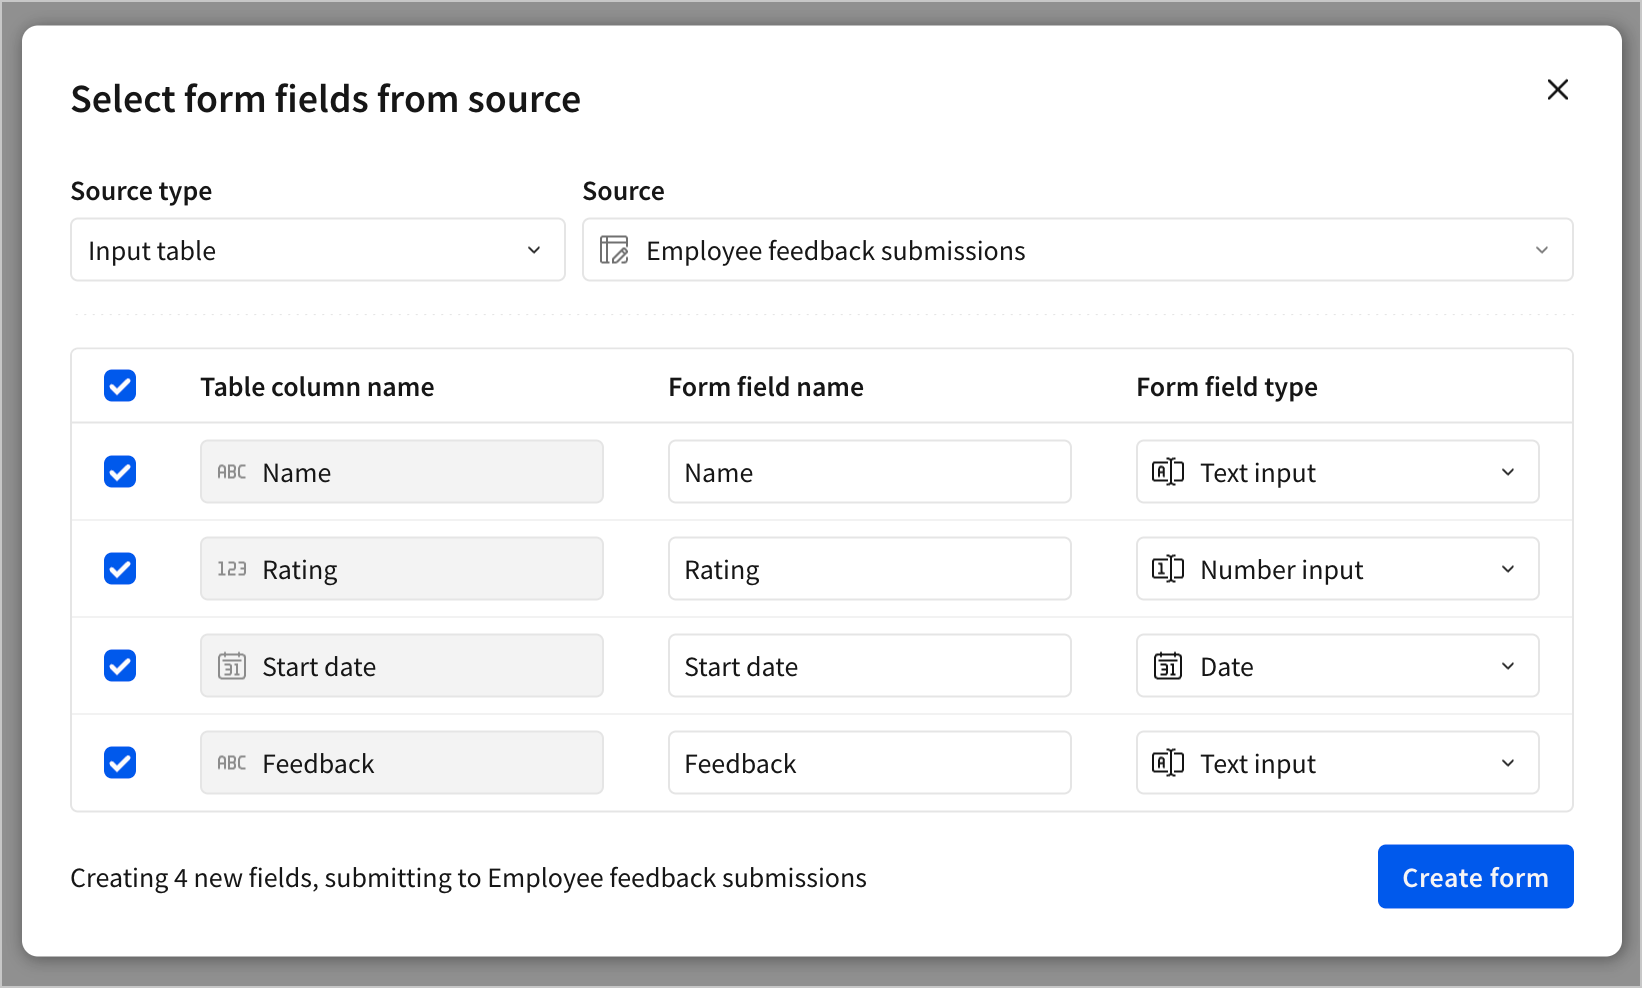
Task: Click the 123 icon beside Rating column
Action: [x=231, y=568]
